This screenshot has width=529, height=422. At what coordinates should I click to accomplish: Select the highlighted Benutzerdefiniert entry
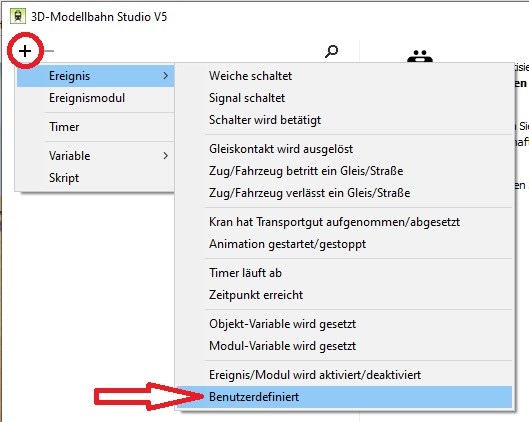click(x=344, y=397)
